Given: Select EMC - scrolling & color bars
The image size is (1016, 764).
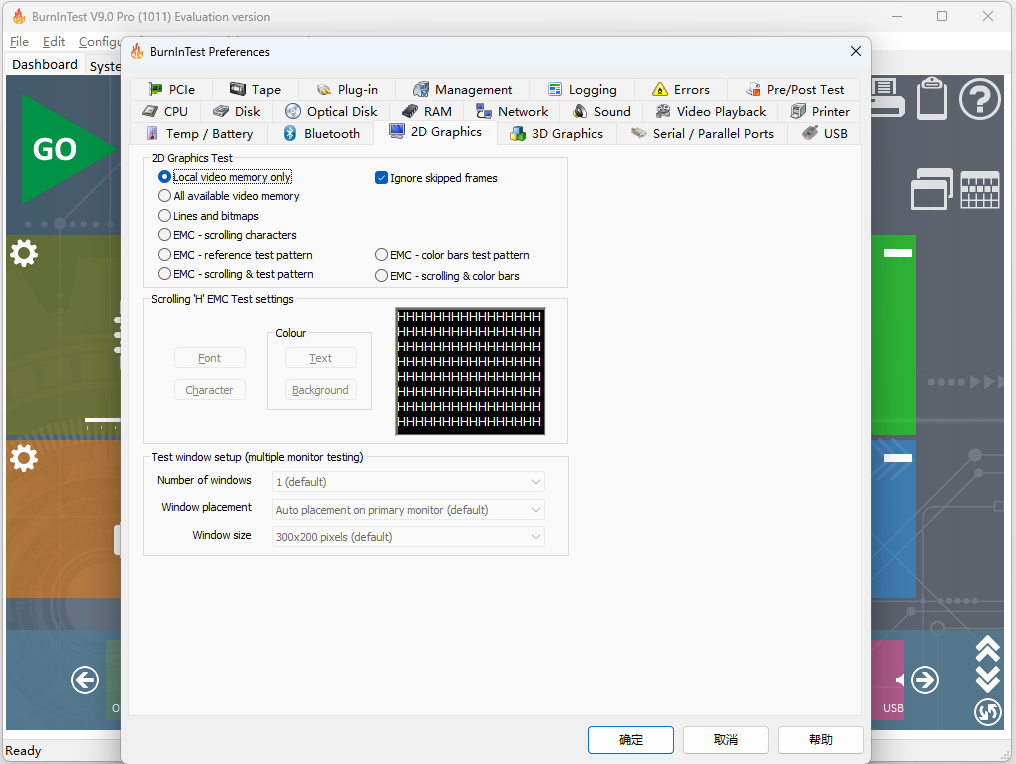Looking at the screenshot, I should [x=447, y=275].
